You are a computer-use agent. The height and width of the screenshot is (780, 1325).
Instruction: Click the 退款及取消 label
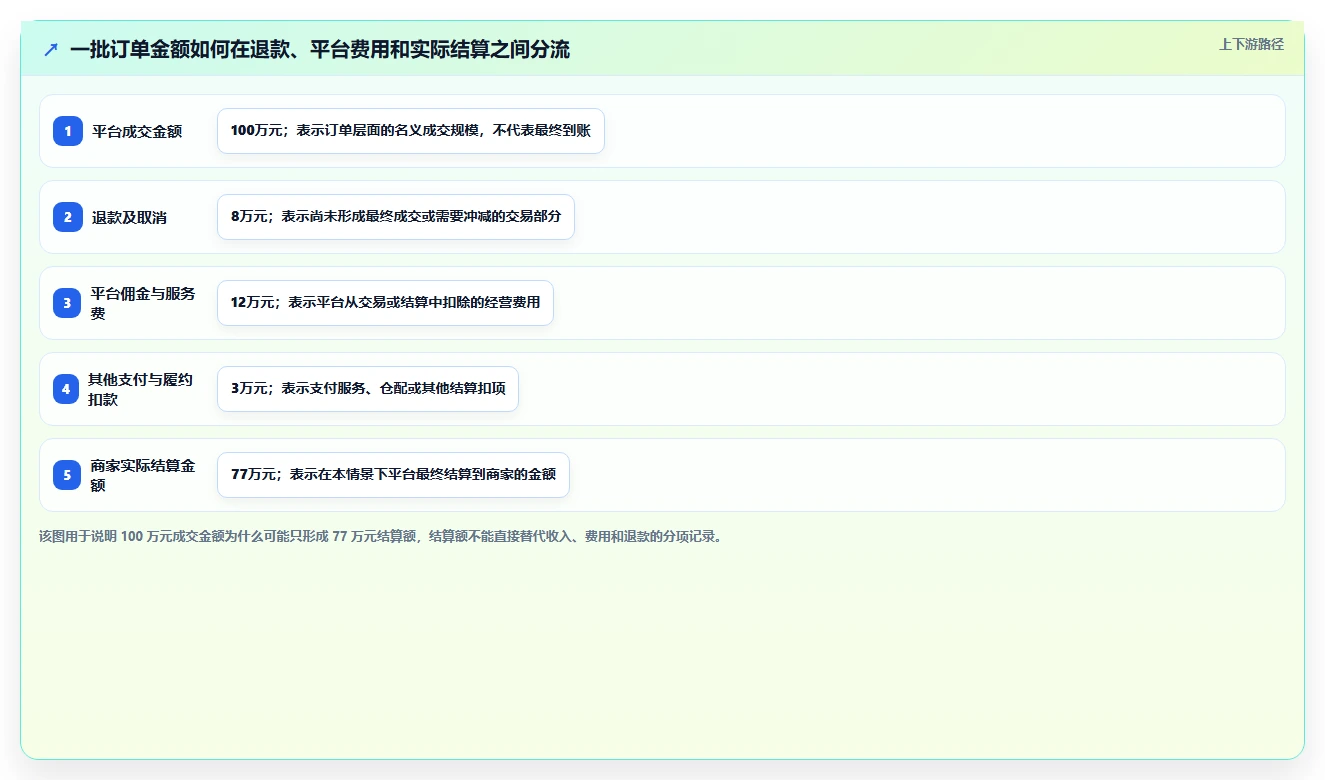[129, 217]
